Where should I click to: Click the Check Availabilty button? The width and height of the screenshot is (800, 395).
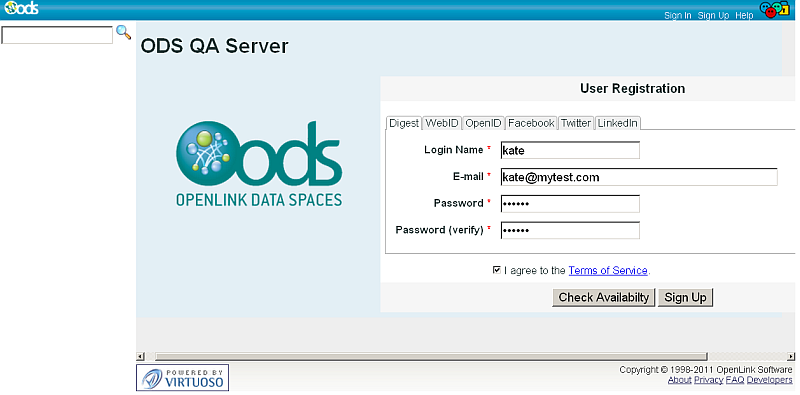click(604, 298)
